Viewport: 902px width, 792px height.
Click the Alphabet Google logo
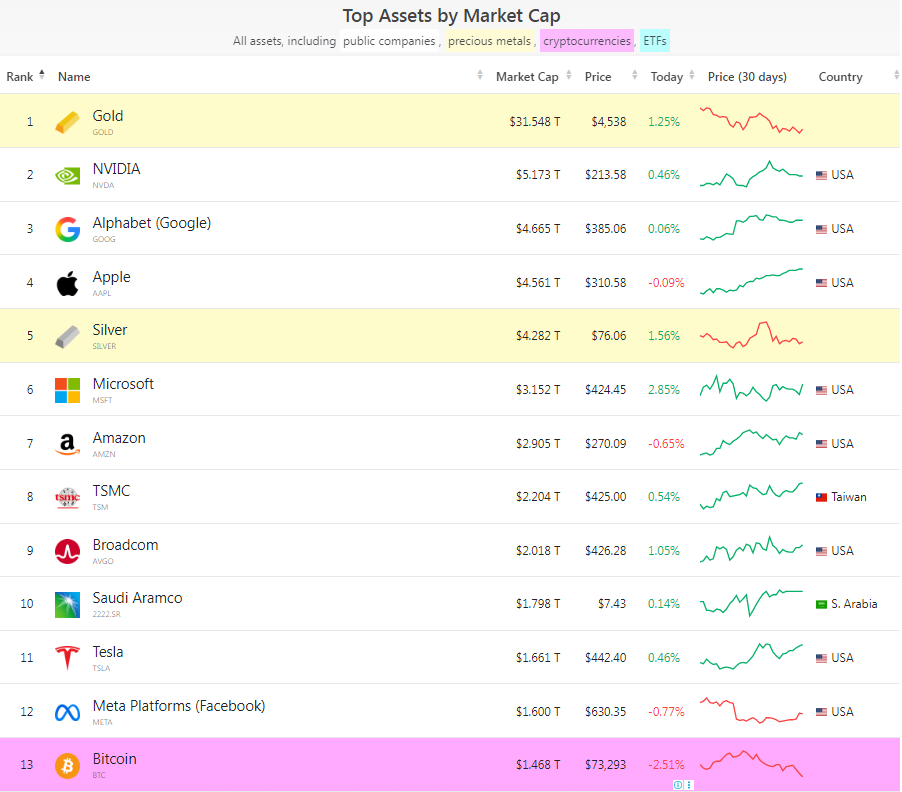[x=67, y=229]
